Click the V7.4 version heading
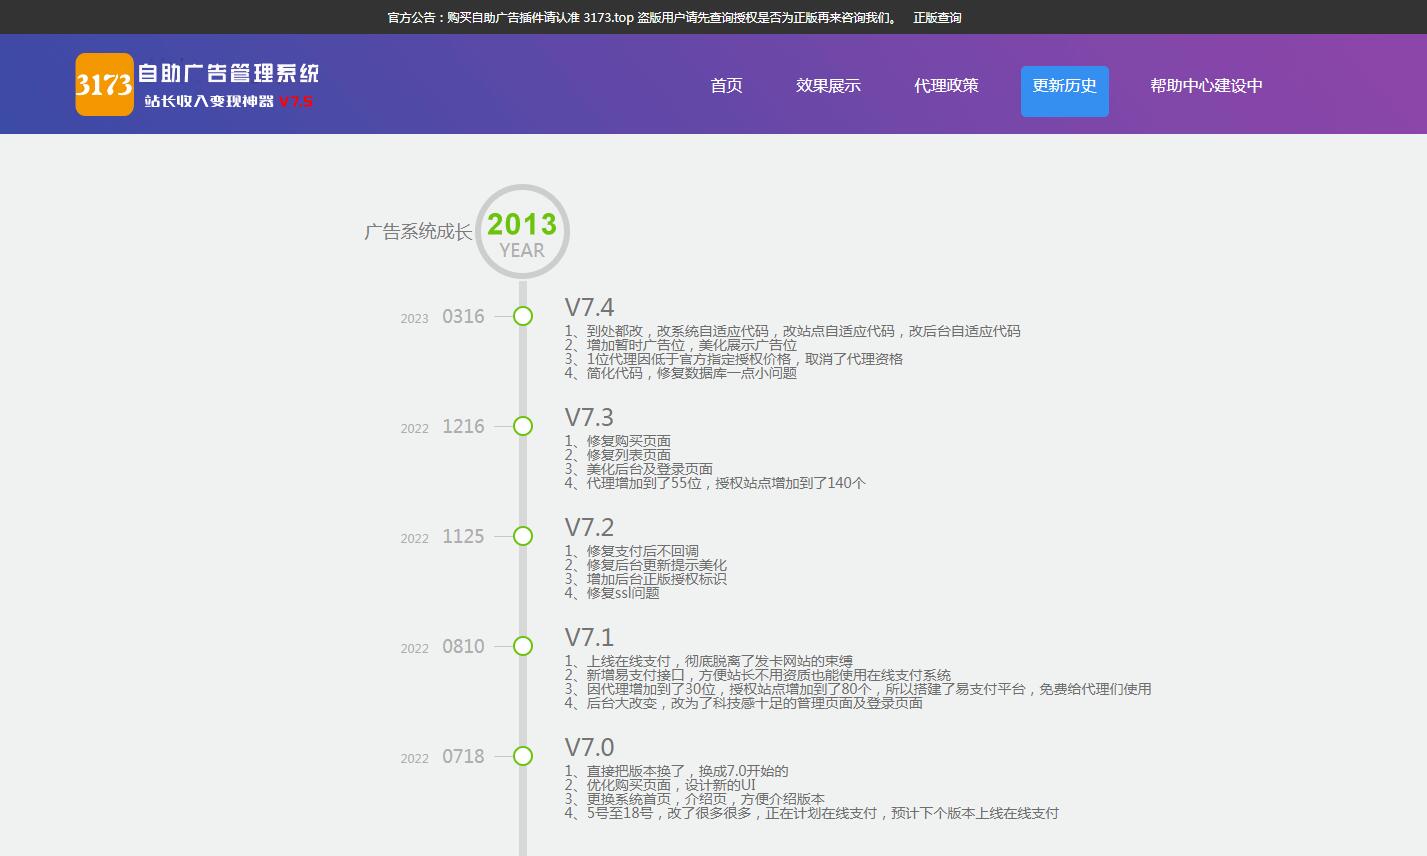 (x=589, y=307)
